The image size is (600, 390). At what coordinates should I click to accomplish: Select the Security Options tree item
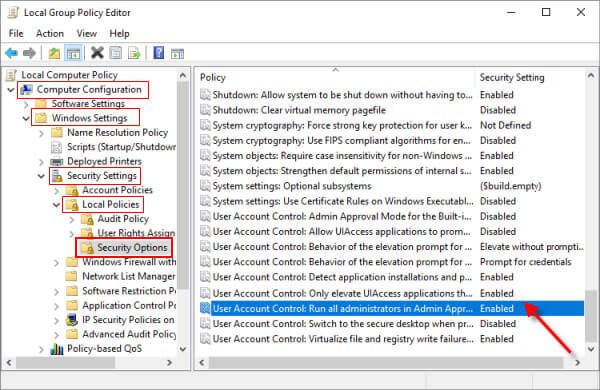[x=132, y=248]
